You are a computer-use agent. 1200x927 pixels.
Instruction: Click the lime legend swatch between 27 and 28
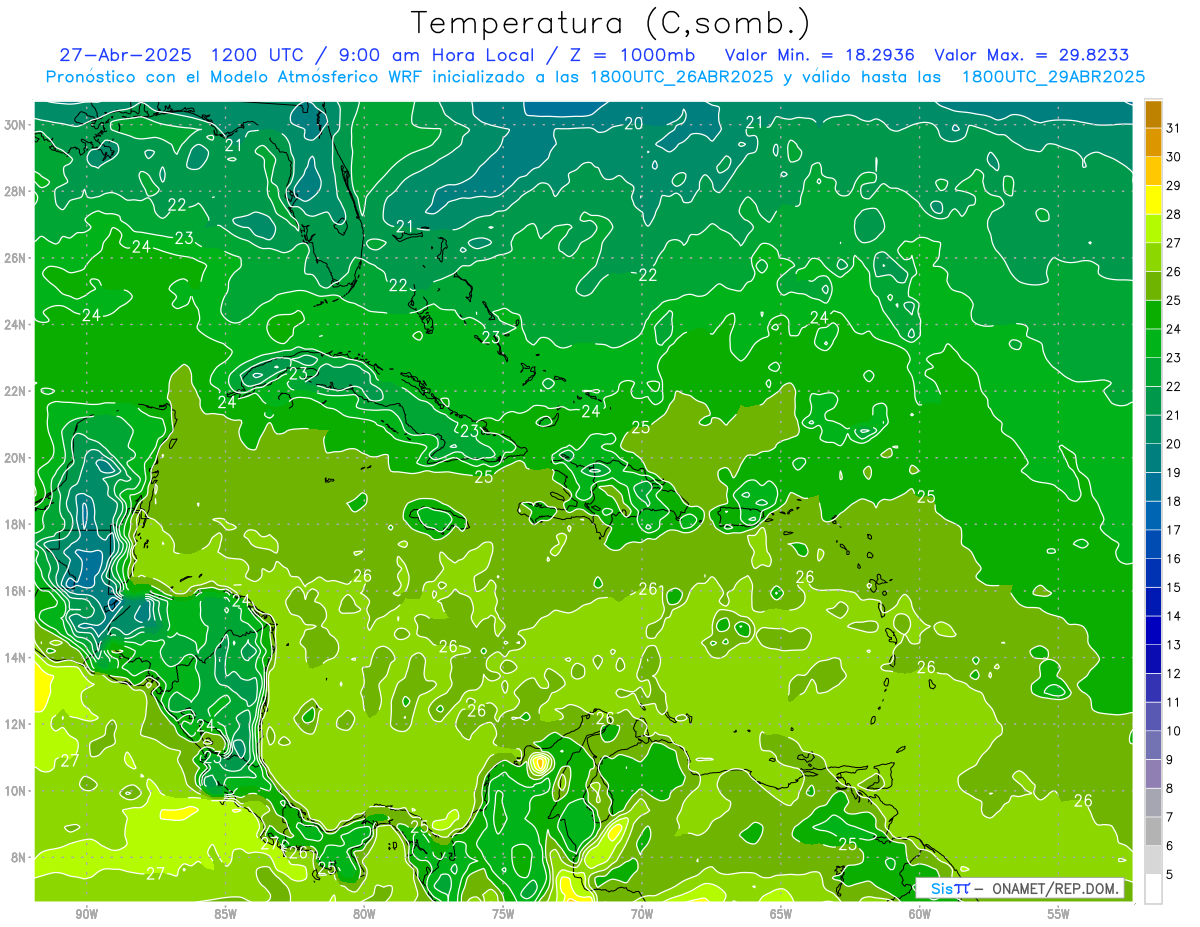click(1153, 229)
